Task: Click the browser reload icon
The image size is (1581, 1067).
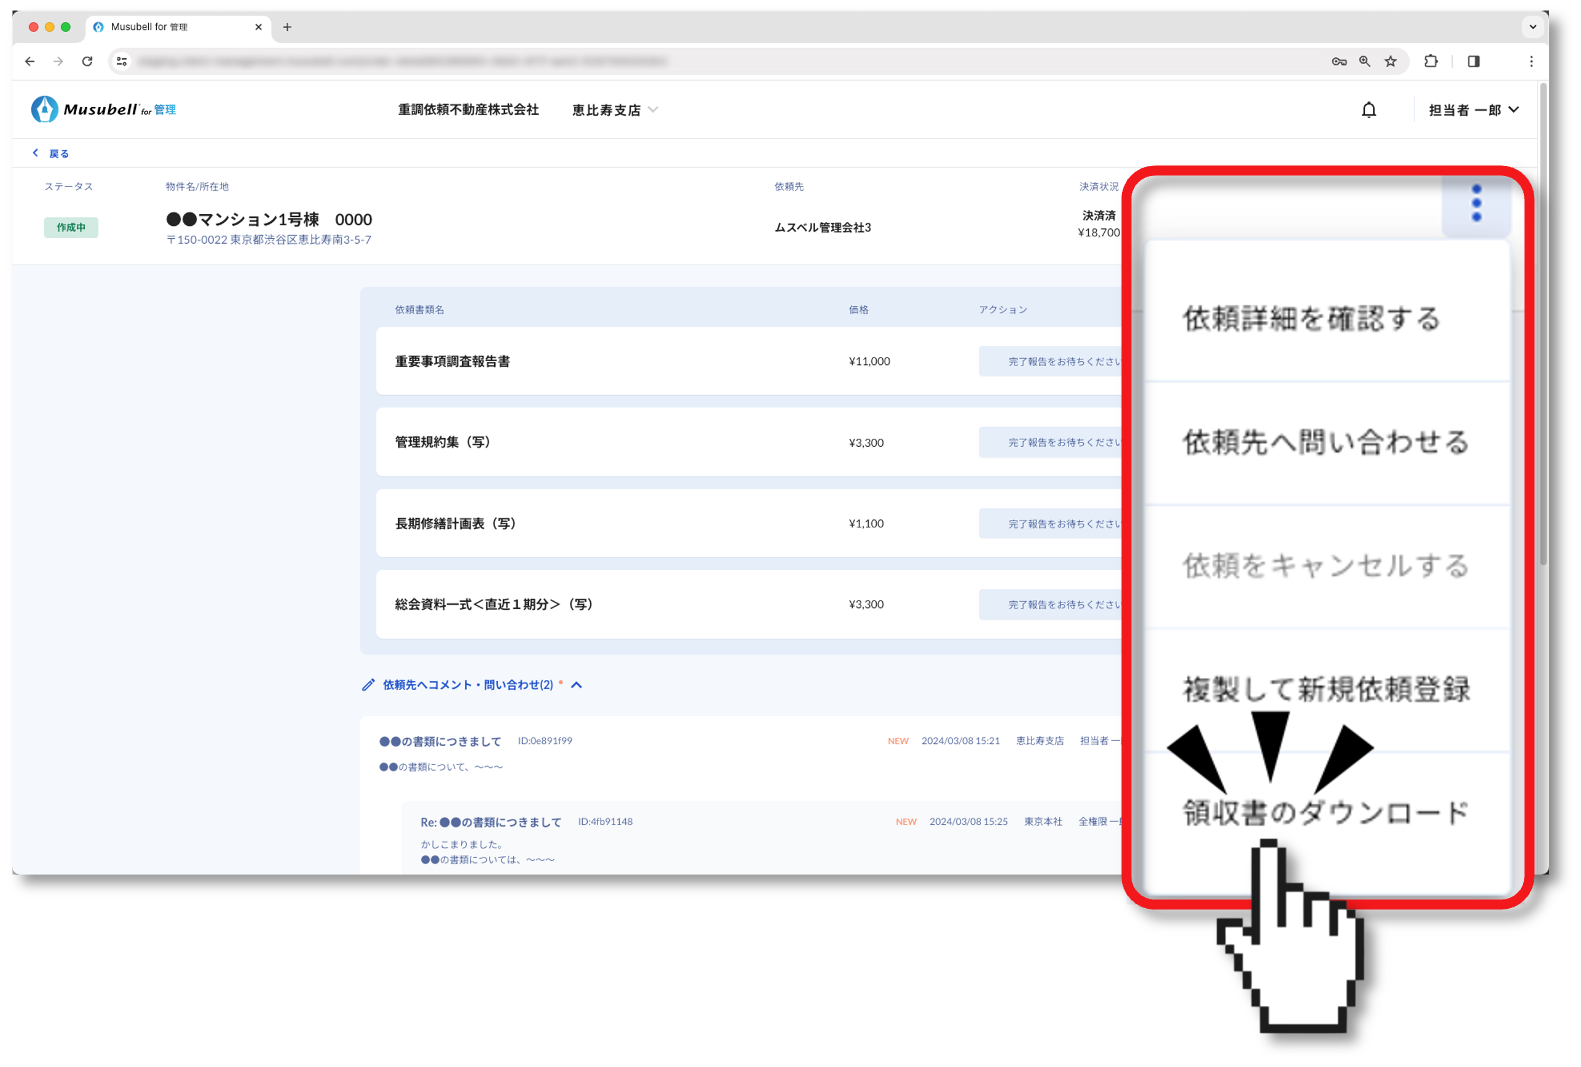Action: (87, 61)
